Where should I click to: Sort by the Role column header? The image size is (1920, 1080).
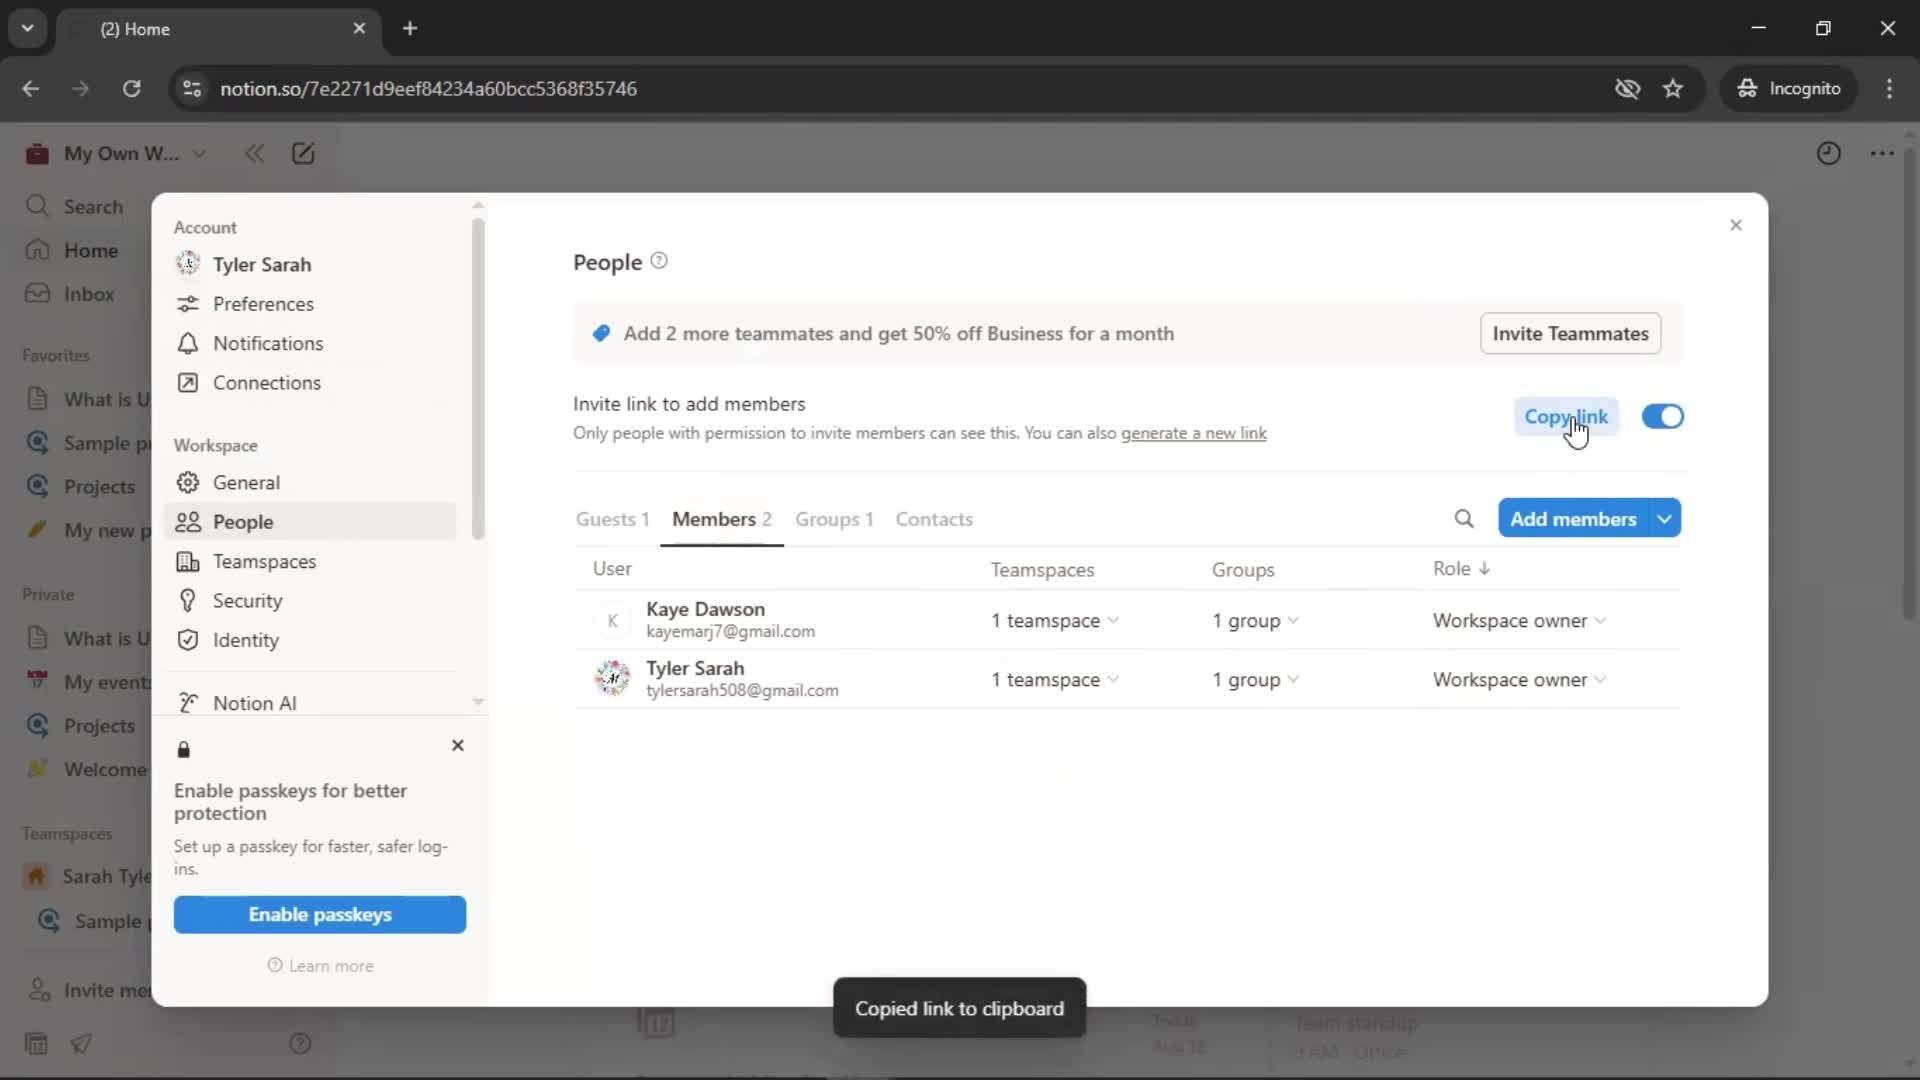pyautogui.click(x=1461, y=568)
